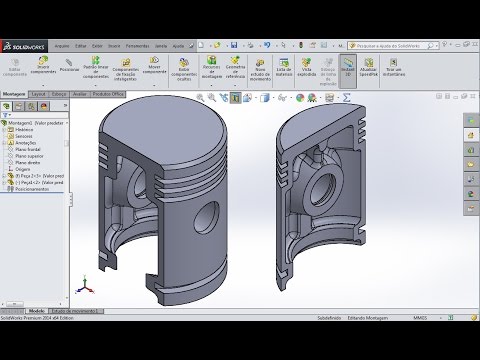Image resolution: width=480 pixels, height=360 pixels.
Task: Open Componentes de fixação inteligentes
Action: (126, 69)
